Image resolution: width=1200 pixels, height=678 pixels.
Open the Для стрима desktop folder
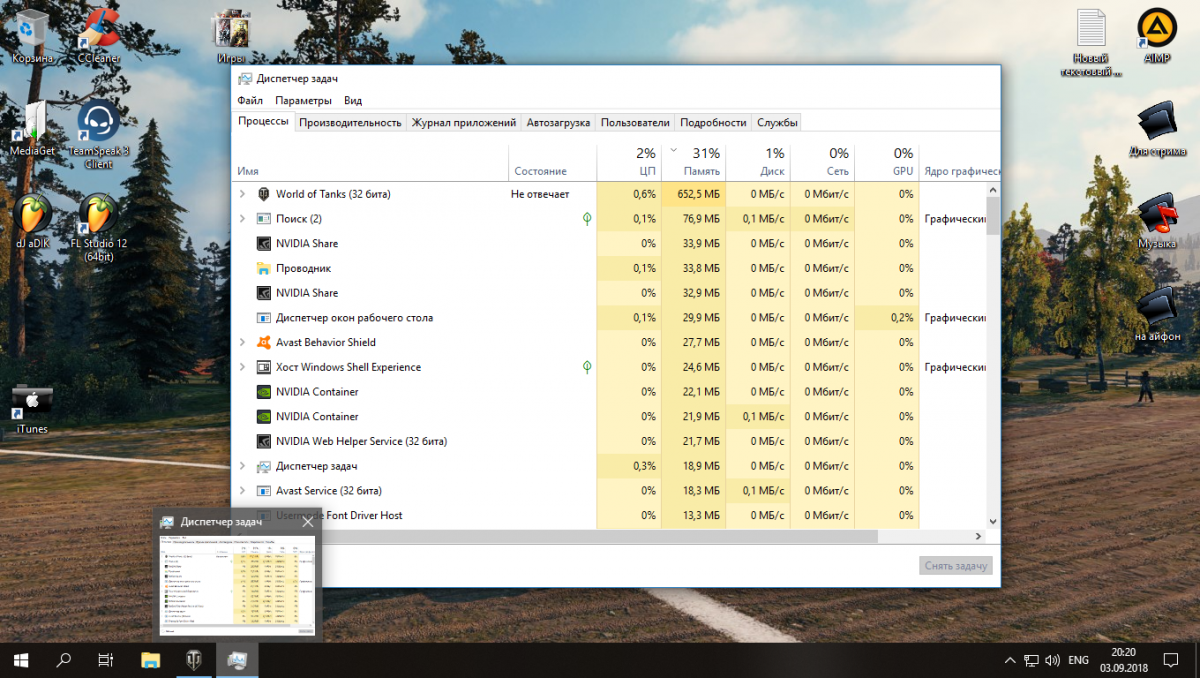1156,129
